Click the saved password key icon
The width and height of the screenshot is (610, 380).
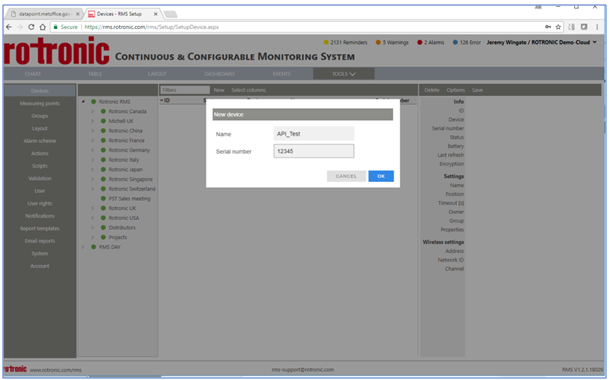tap(548, 27)
